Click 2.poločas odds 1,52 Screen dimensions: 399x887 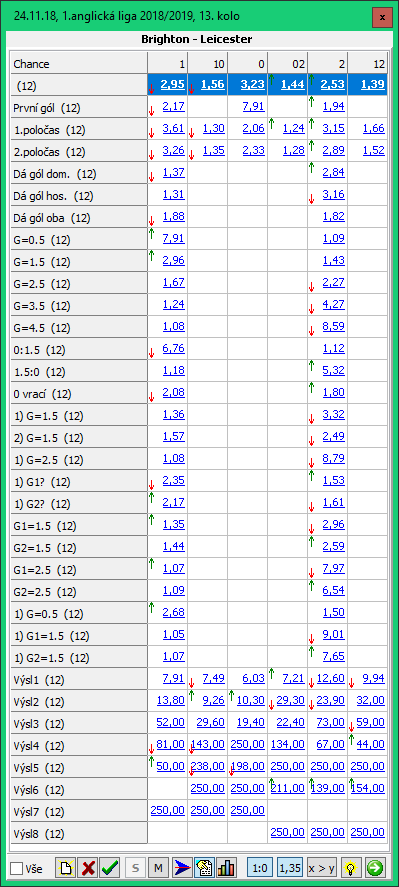point(374,150)
